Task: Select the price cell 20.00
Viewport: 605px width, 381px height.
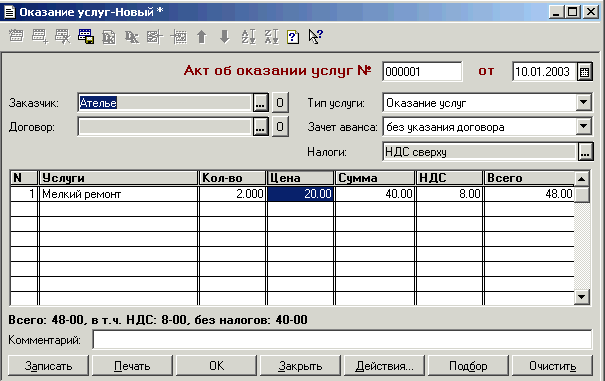Action: [301, 194]
